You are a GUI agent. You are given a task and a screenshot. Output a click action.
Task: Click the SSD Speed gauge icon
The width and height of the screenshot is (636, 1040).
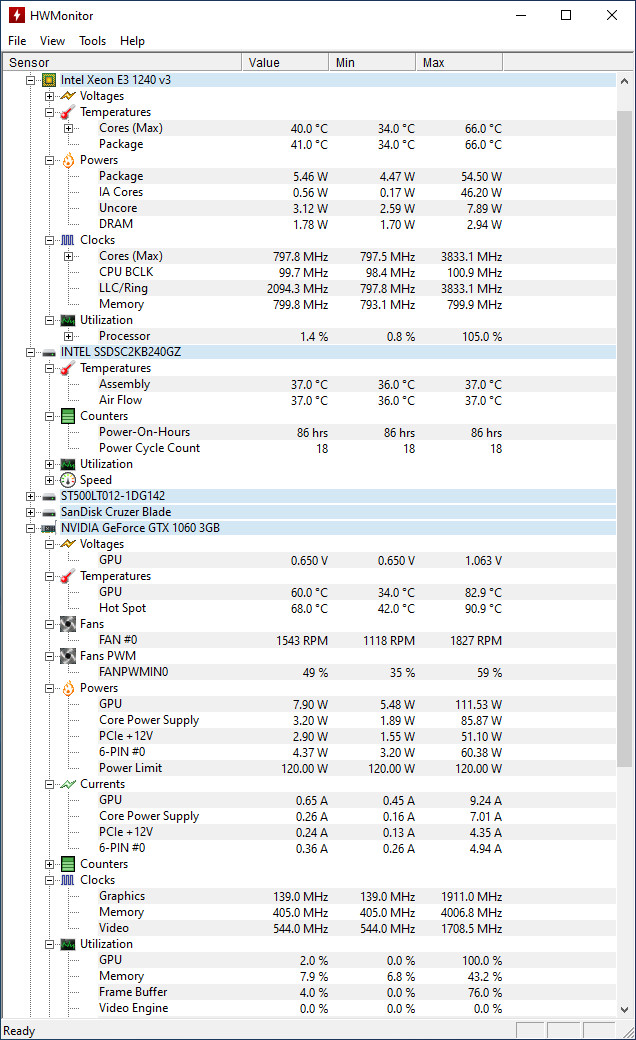[68, 480]
